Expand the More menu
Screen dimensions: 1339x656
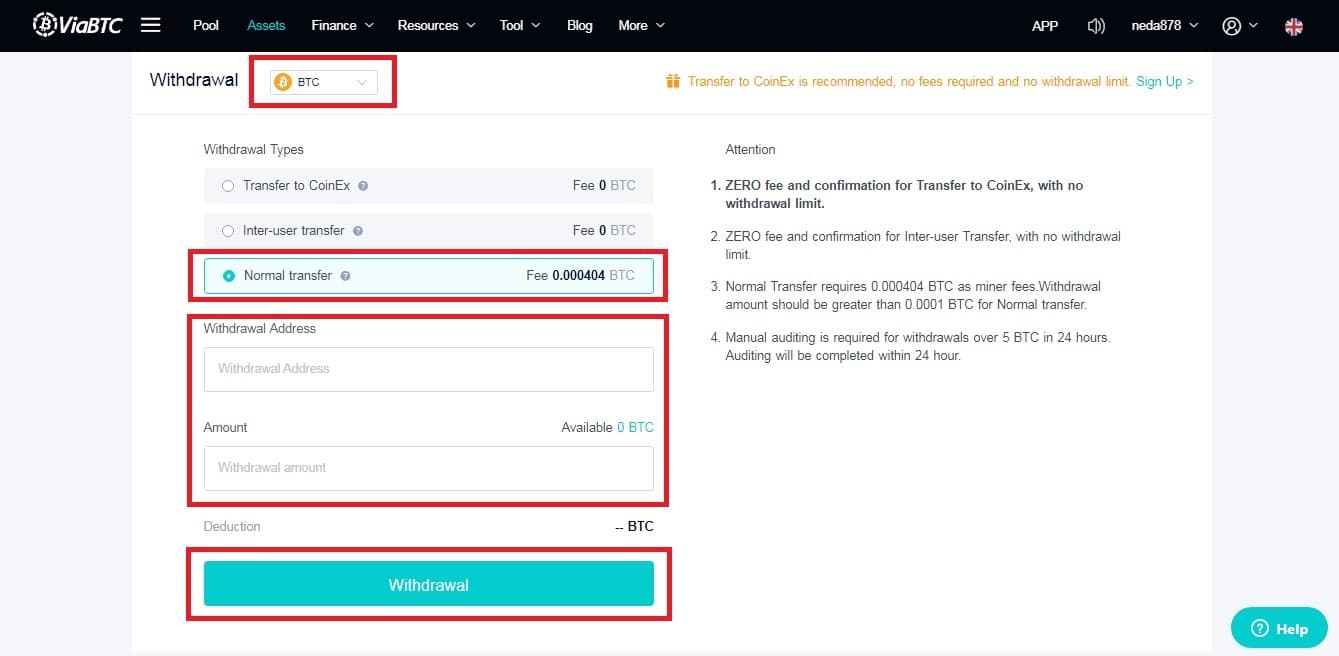click(x=641, y=26)
